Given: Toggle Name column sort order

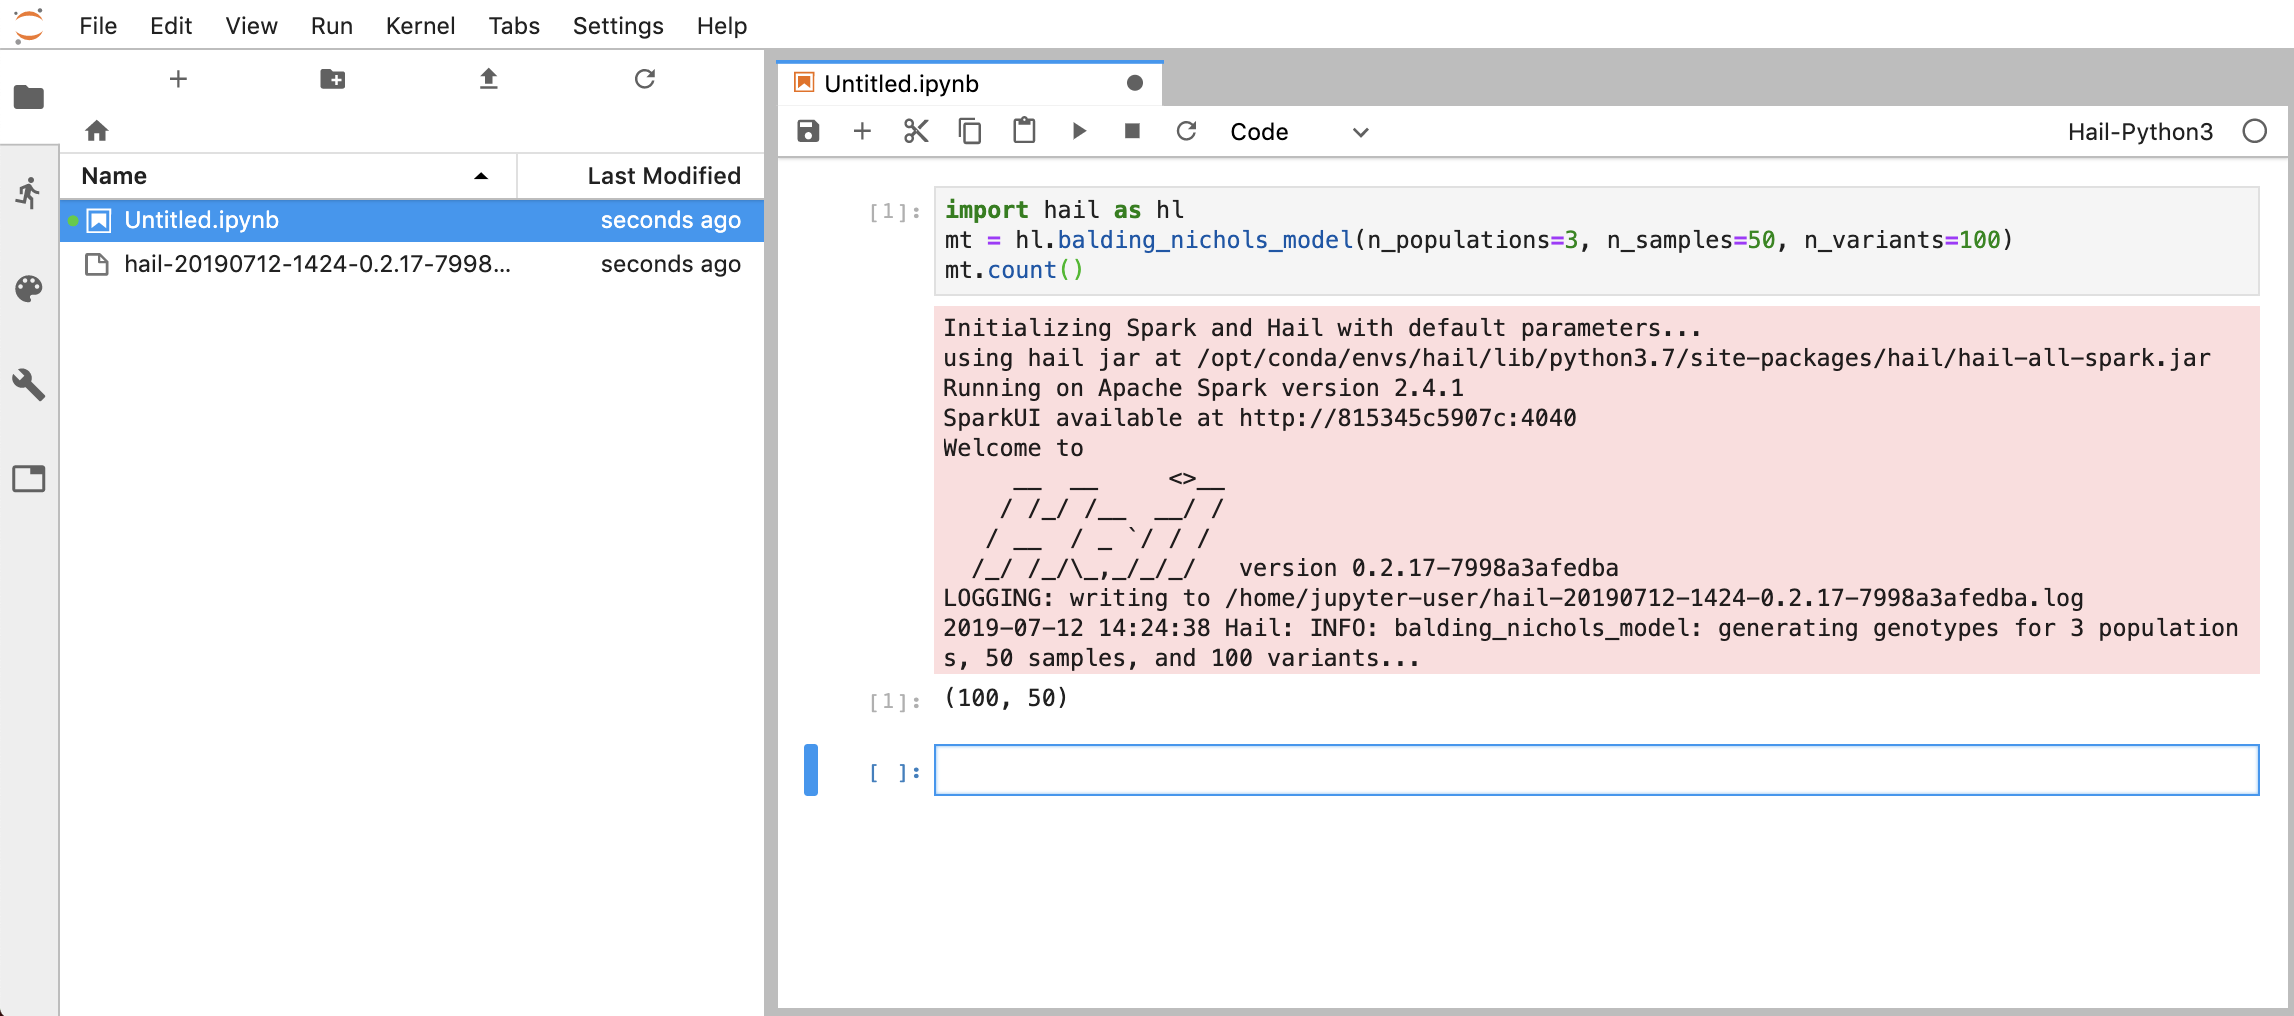Looking at the screenshot, I should pyautogui.click(x=481, y=176).
